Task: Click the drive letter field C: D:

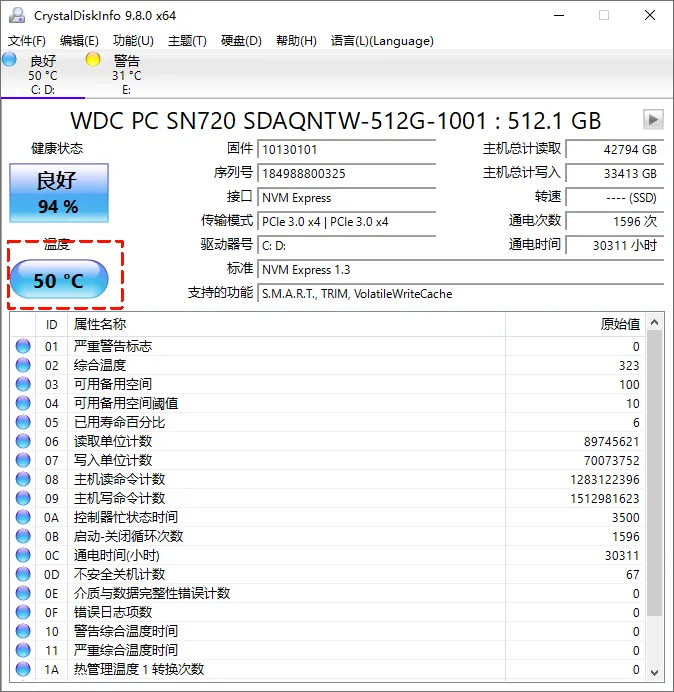Action: (346, 245)
